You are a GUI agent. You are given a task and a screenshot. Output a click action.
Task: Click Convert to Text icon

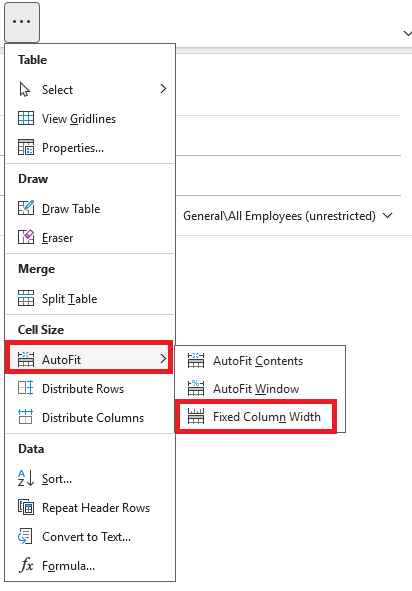[26, 536]
